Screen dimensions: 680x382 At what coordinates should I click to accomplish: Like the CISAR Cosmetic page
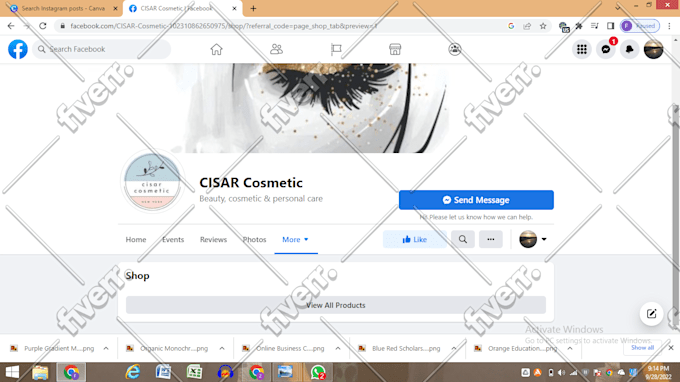coord(415,239)
